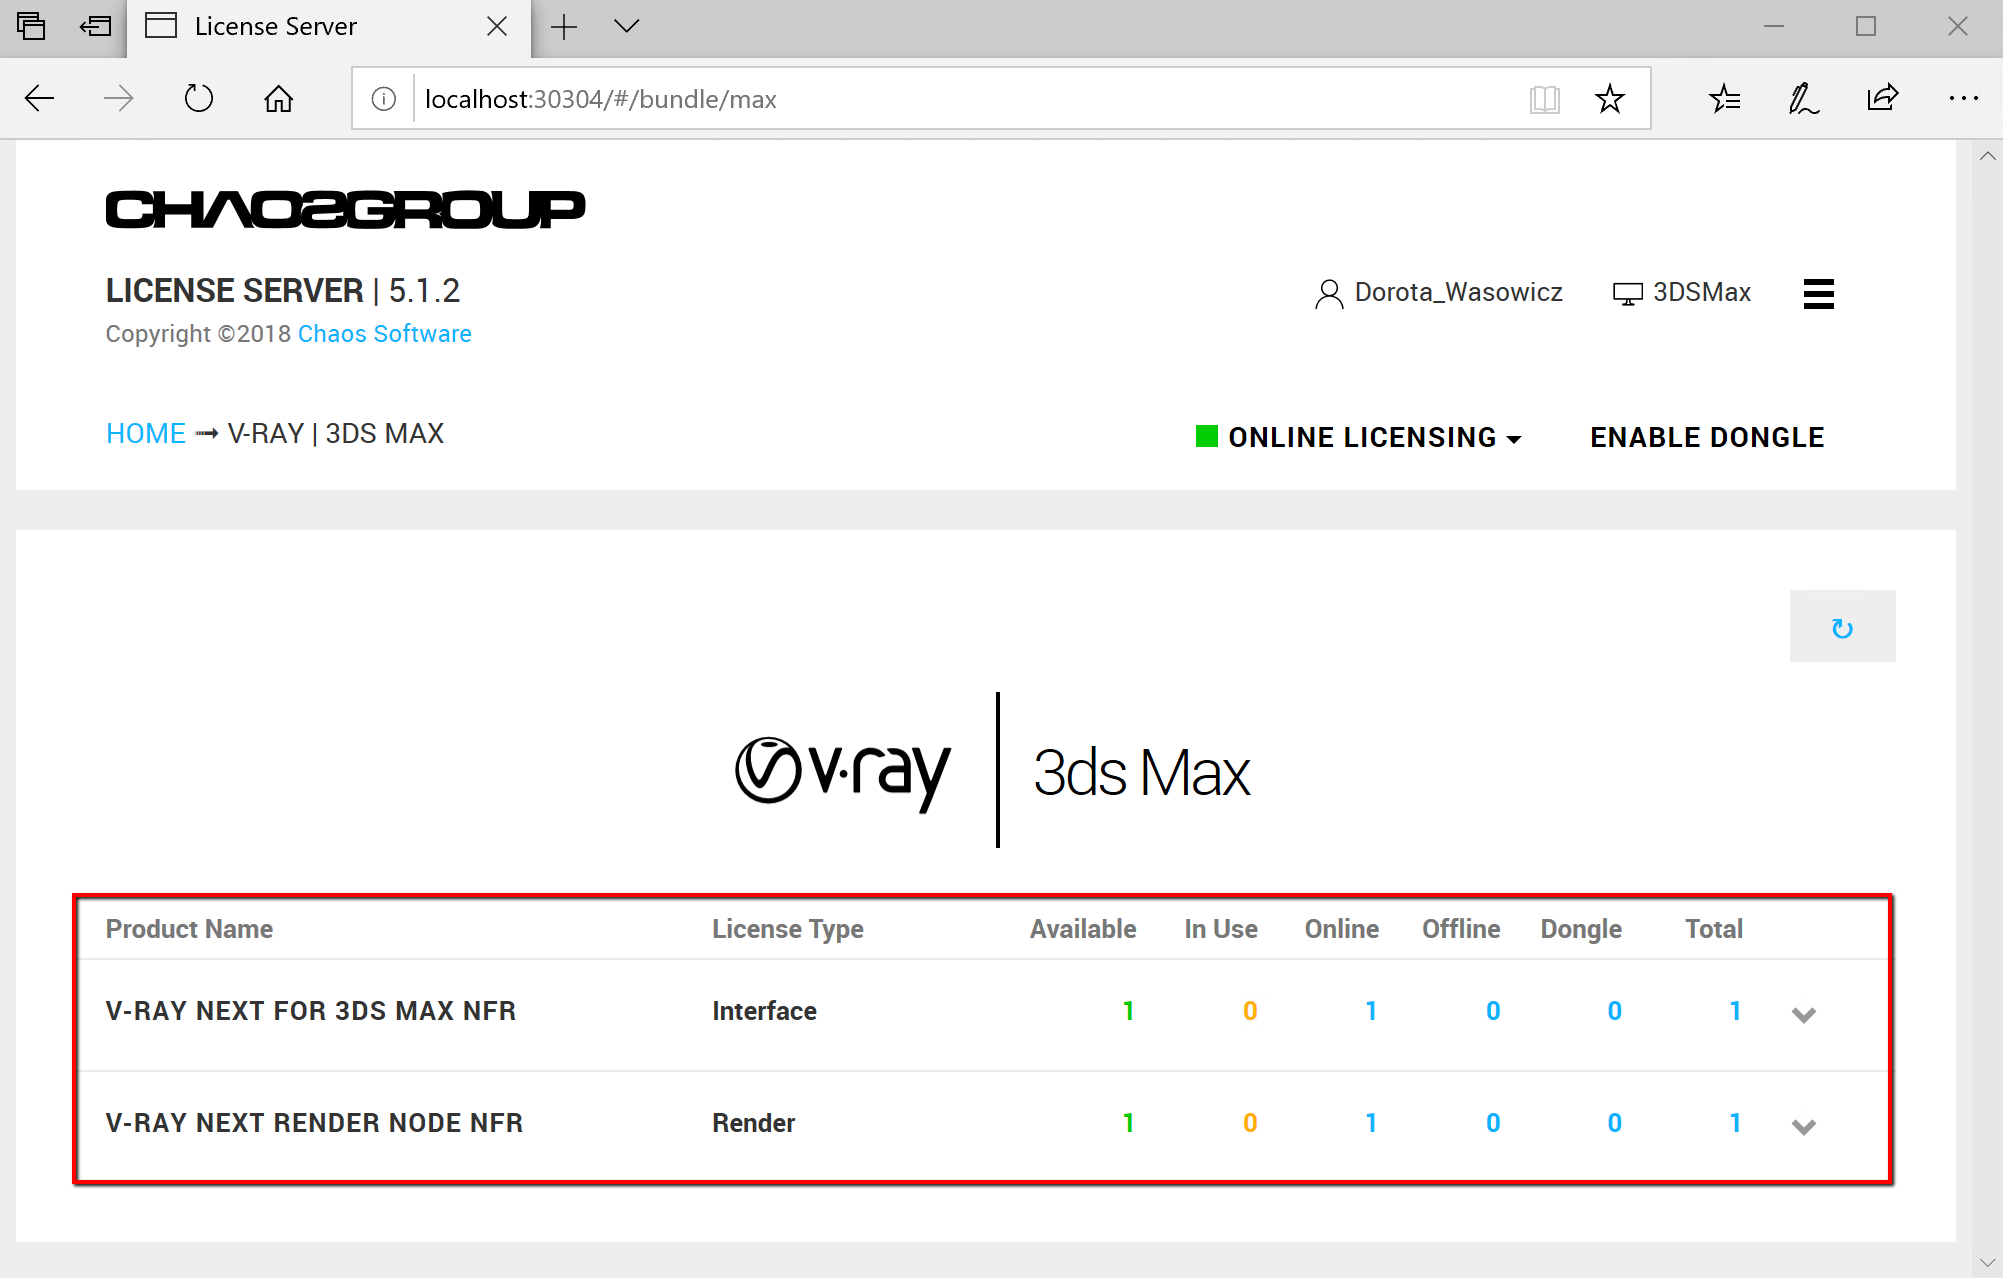Open the Chaos Software link
2003x1278 pixels.
click(384, 333)
